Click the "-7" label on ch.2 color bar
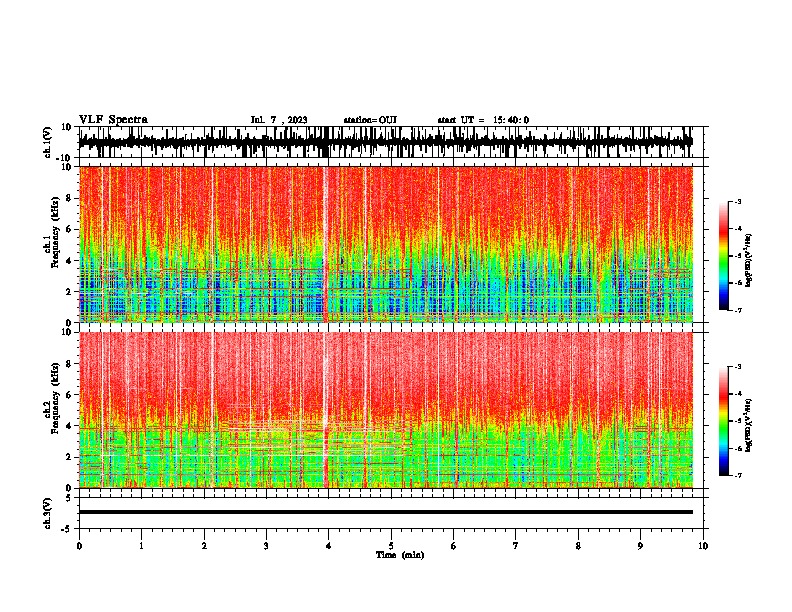 (x=737, y=475)
